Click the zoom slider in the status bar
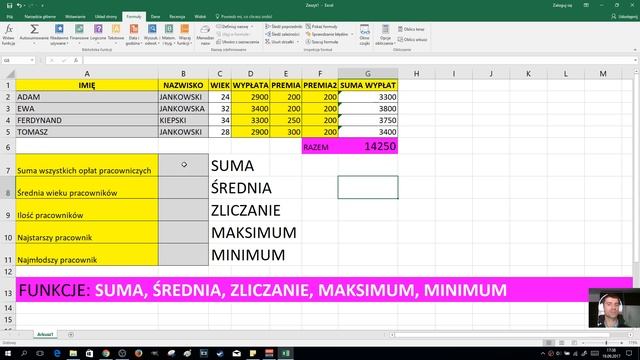 (606, 343)
